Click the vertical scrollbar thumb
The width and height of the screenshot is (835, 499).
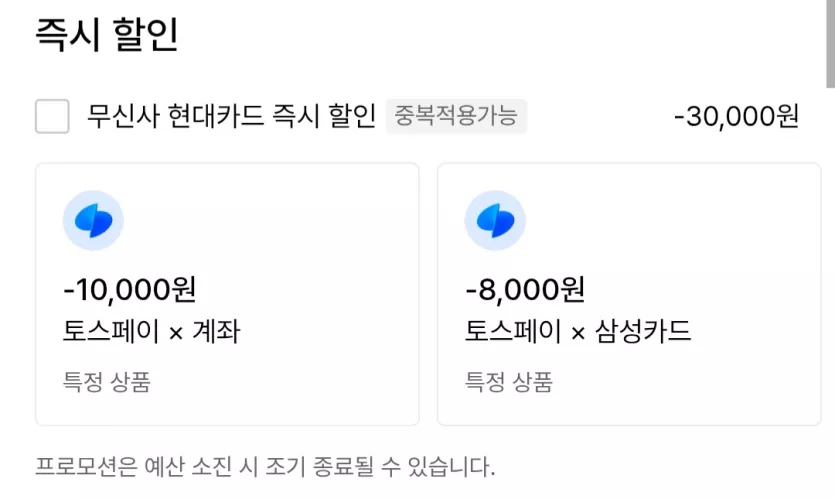point(831,44)
